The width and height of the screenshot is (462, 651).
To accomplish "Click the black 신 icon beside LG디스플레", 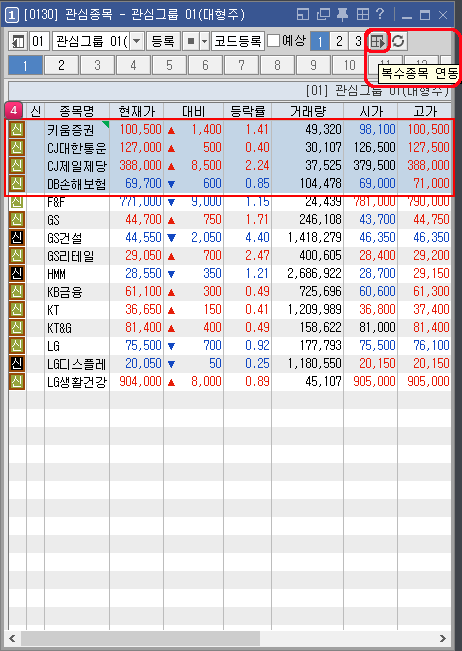I will coord(17,363).
